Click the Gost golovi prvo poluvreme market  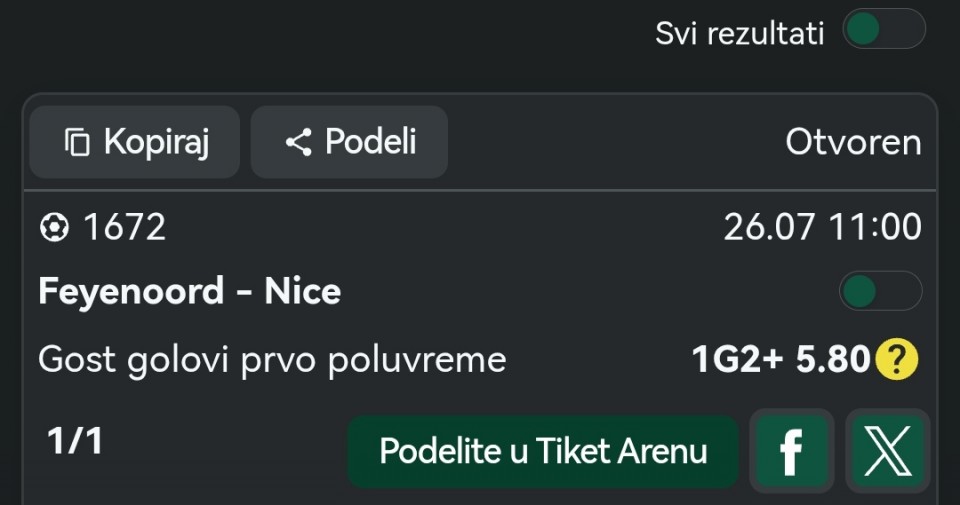272,359
